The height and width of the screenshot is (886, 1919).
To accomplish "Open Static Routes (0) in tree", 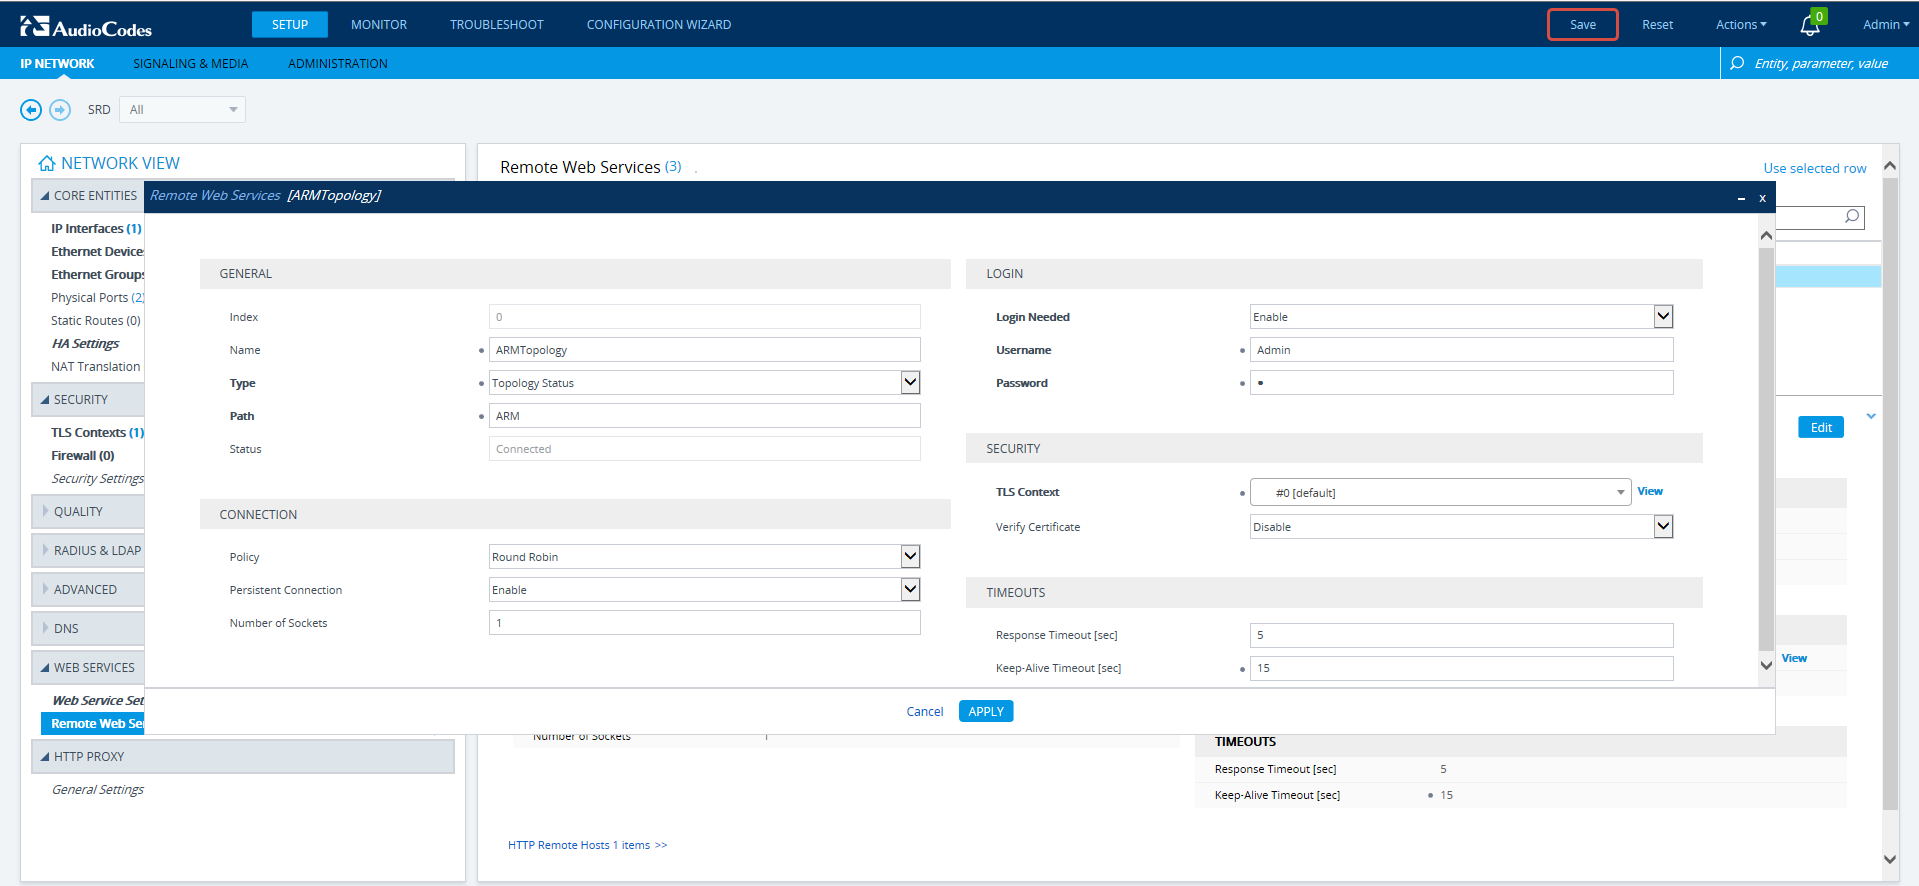I will (96, 321).
